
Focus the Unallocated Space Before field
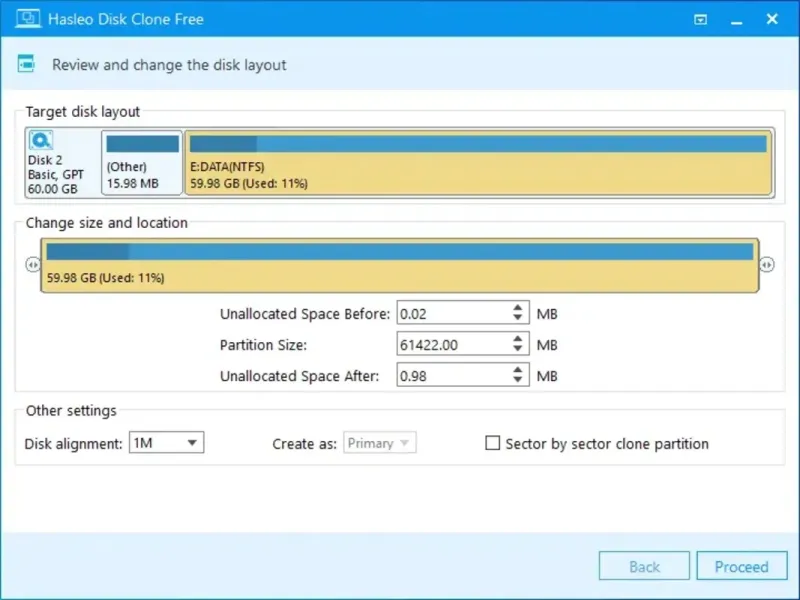pyautogui.click(x=452, y=314)
